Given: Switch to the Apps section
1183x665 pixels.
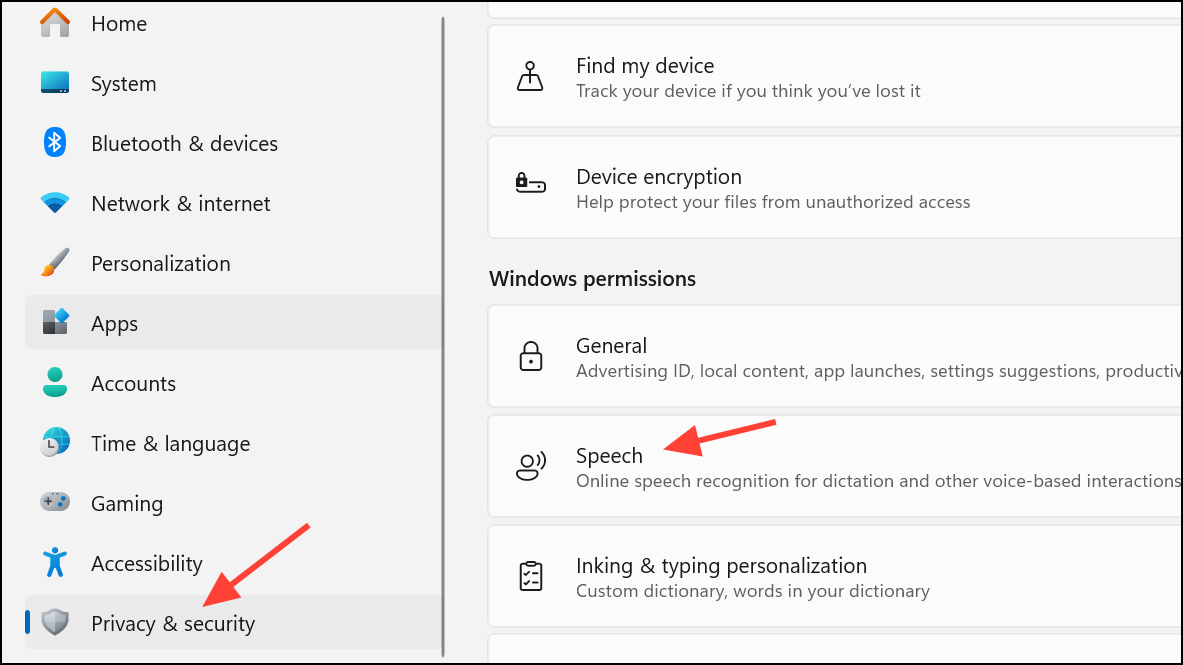Looking at the screenshot, I should pos(114,323).
